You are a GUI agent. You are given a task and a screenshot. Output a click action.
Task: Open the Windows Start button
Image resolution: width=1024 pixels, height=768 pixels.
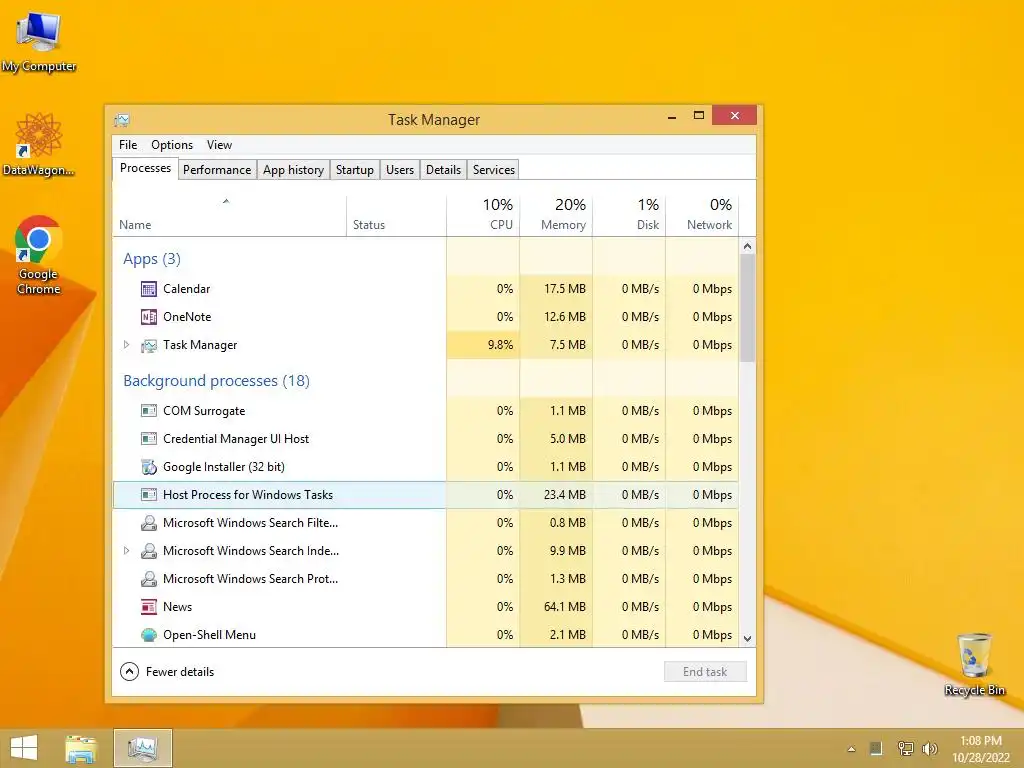pos(24,748)
